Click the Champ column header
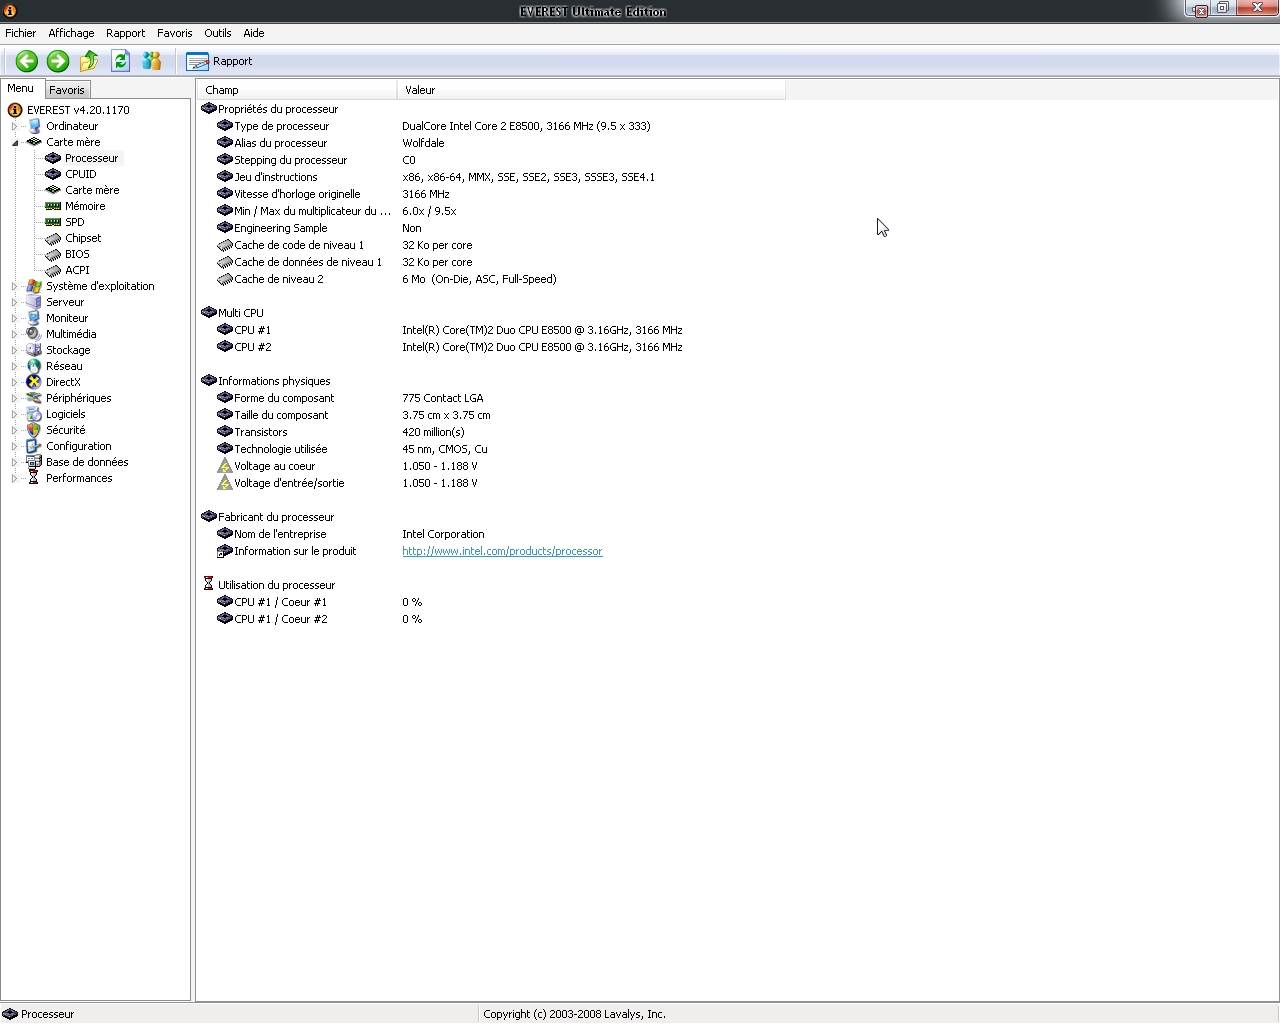 [297, 90]
